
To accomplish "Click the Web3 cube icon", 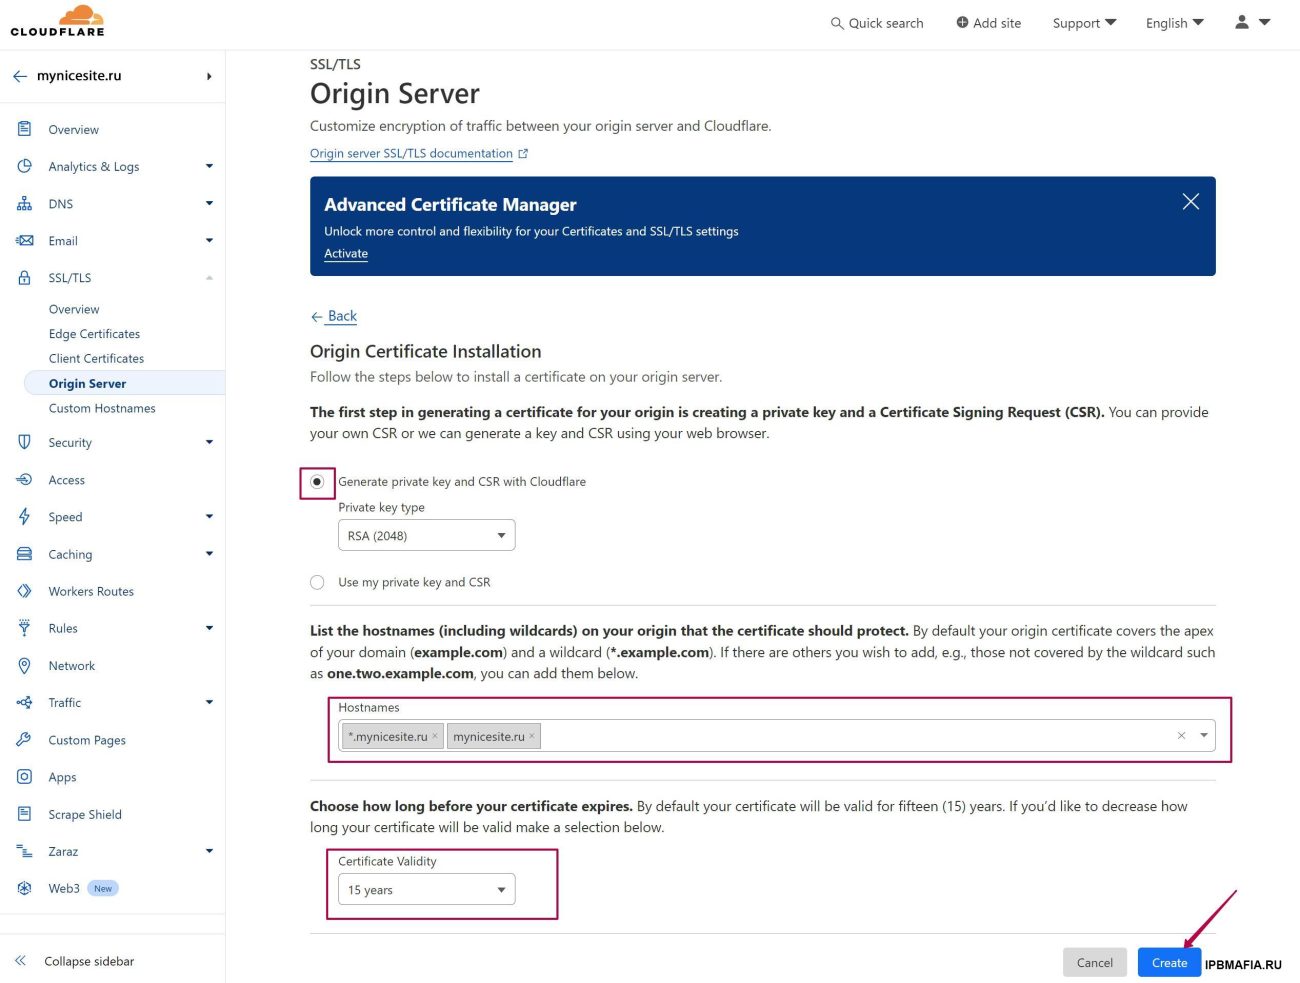I will 24,888.
